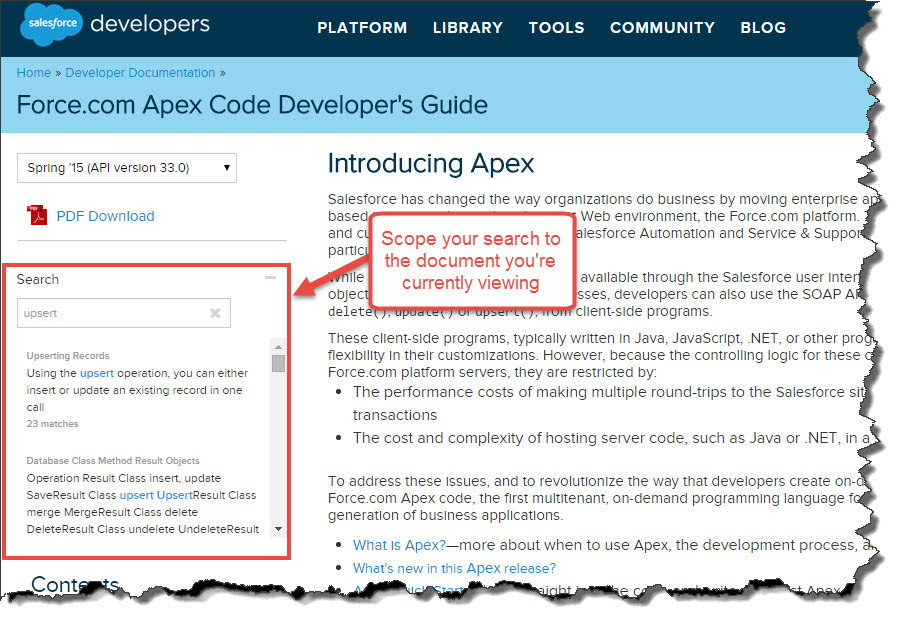Click the search results scroll up arrow
902x639 pixels.
click(278, 347)
